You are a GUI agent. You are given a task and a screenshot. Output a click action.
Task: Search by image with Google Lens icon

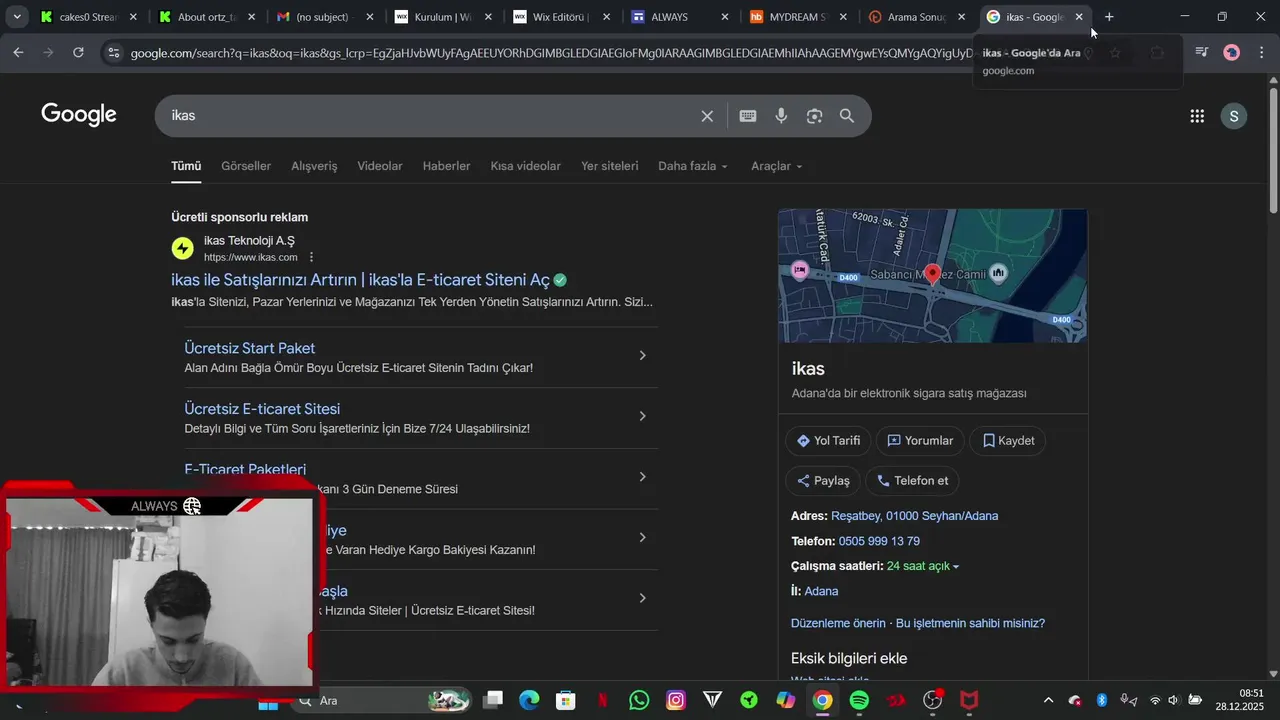point(814,116)
